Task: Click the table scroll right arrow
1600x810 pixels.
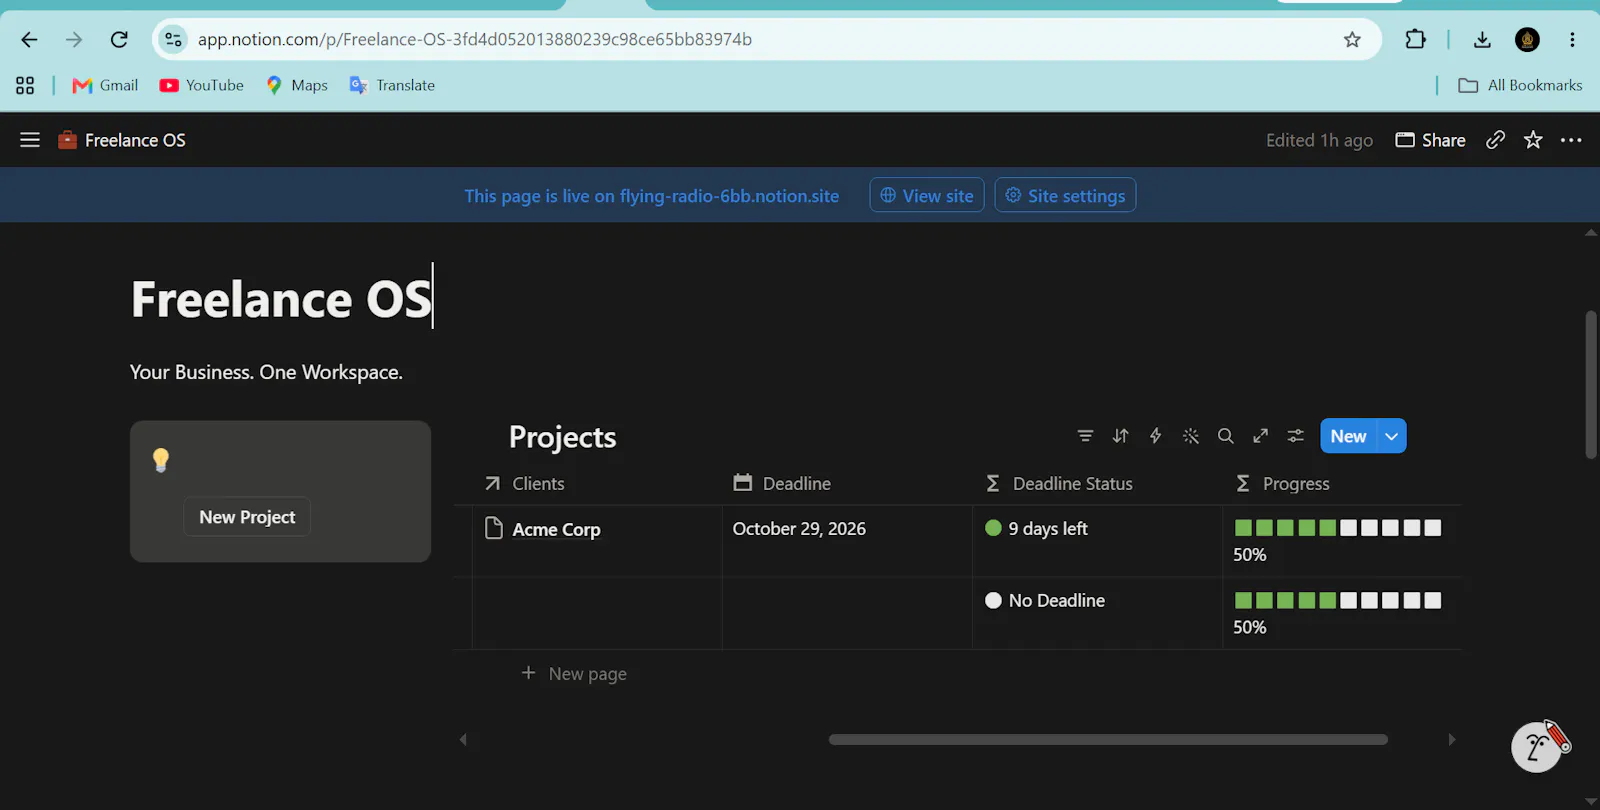Action: click(x=1452, y=740)
